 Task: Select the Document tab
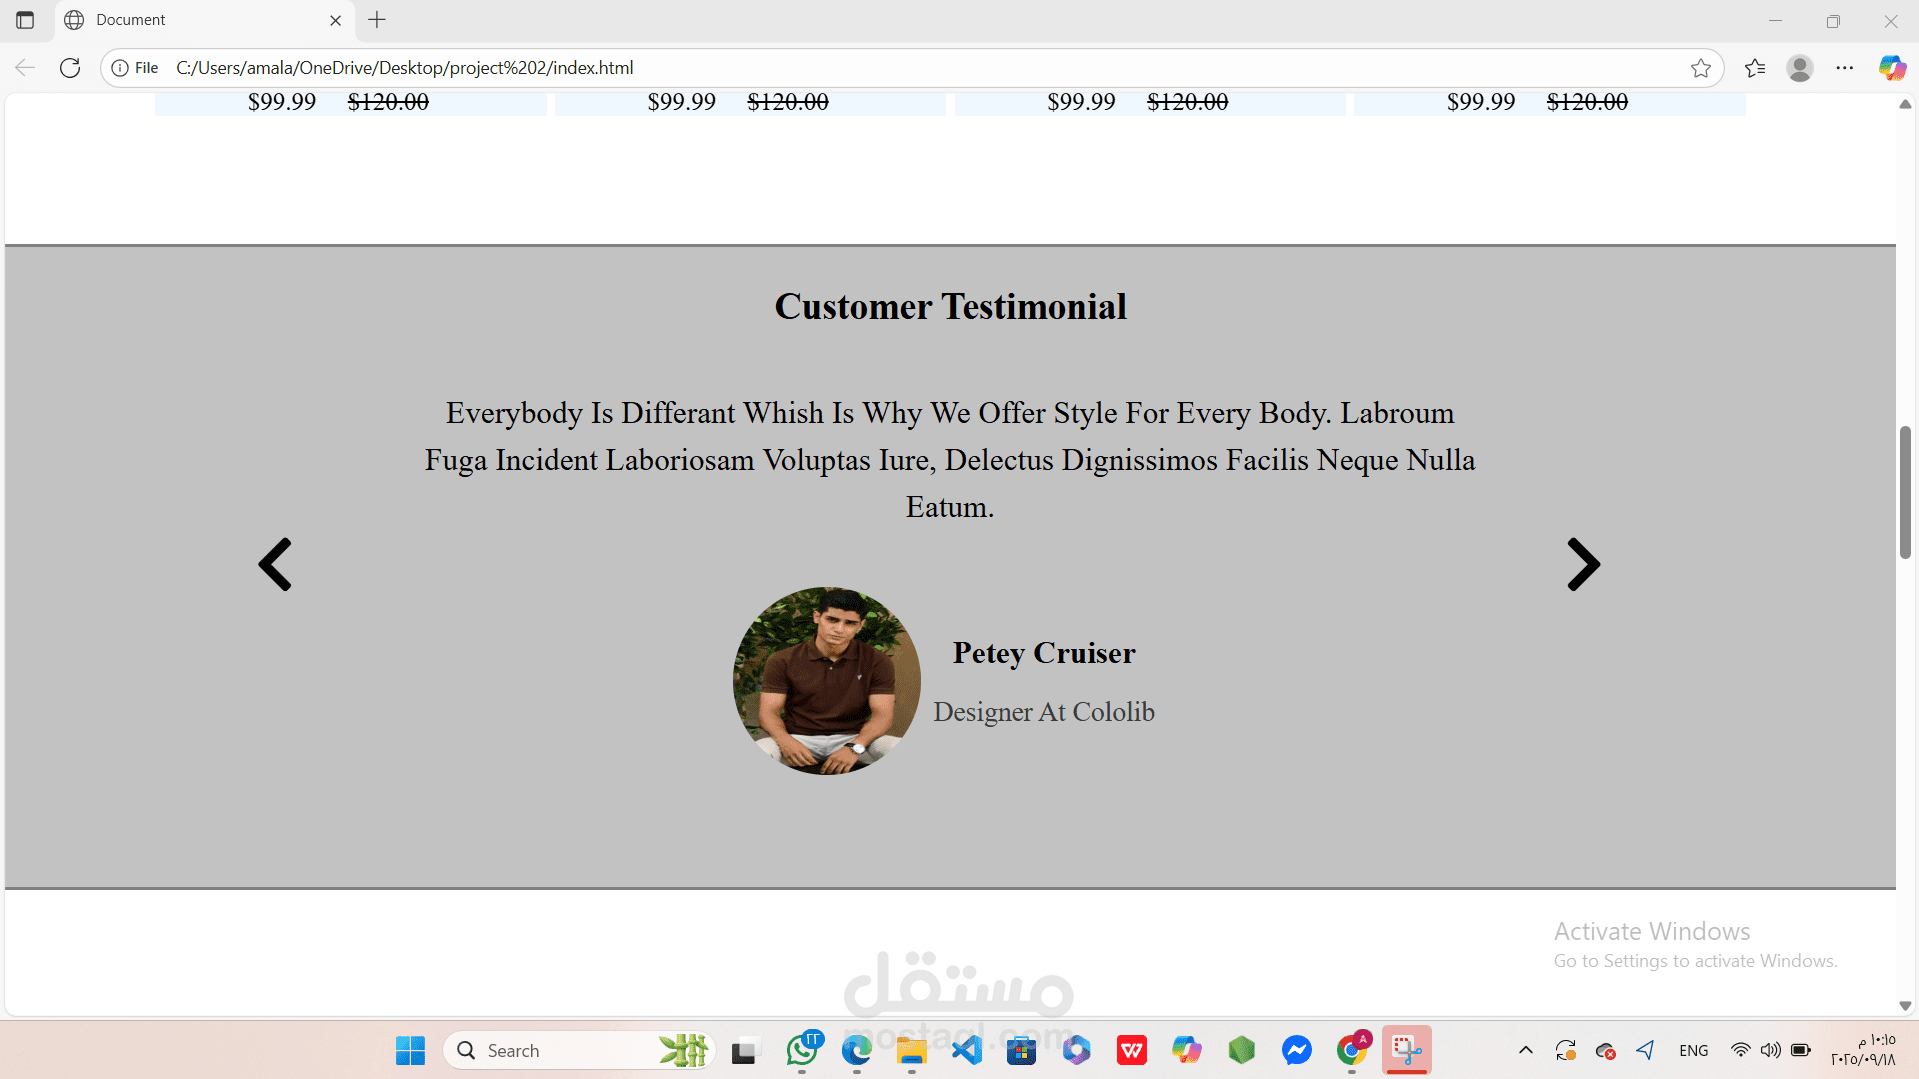click(205, 20)
